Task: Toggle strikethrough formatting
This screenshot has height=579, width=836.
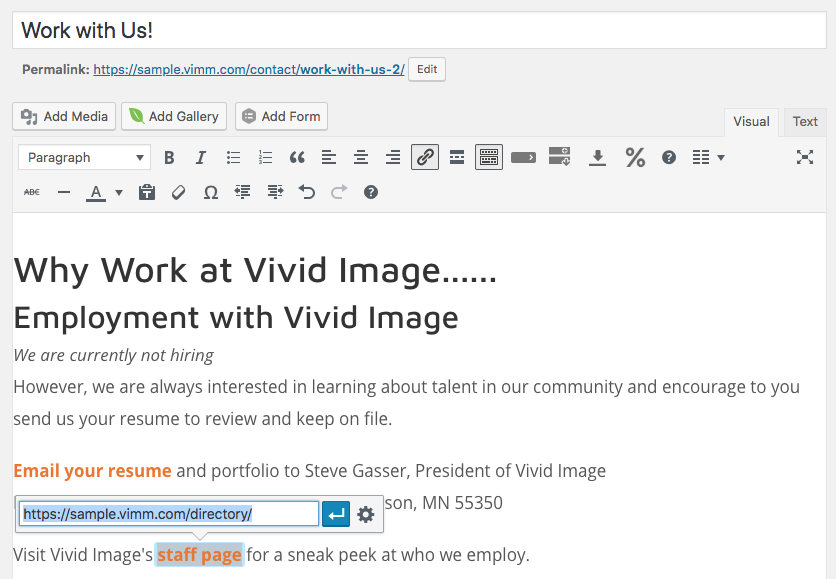Action: [31, 192]
